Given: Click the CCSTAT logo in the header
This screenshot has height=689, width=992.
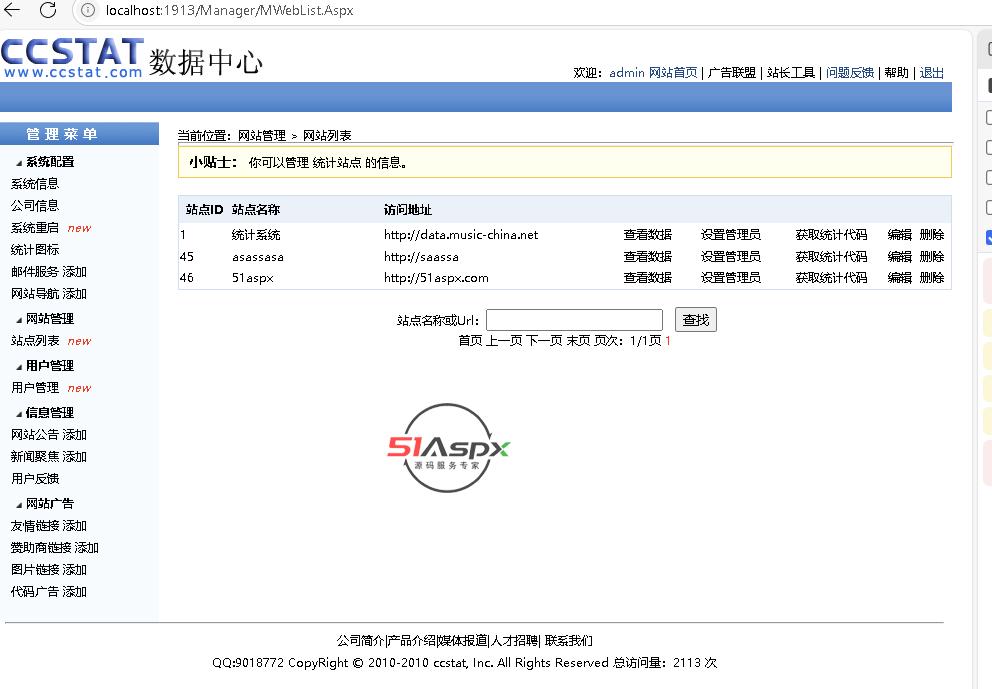Looking at the screenshot, I should click(x=72, y=58).
